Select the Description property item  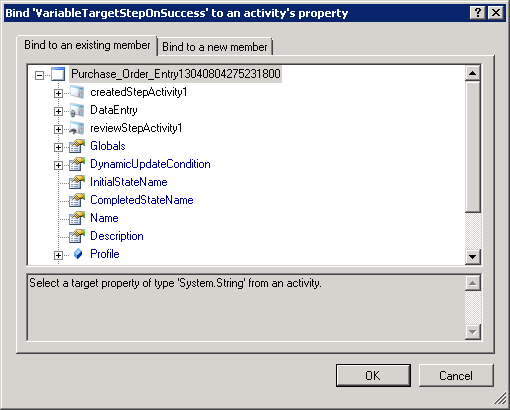tap(117, 236)
